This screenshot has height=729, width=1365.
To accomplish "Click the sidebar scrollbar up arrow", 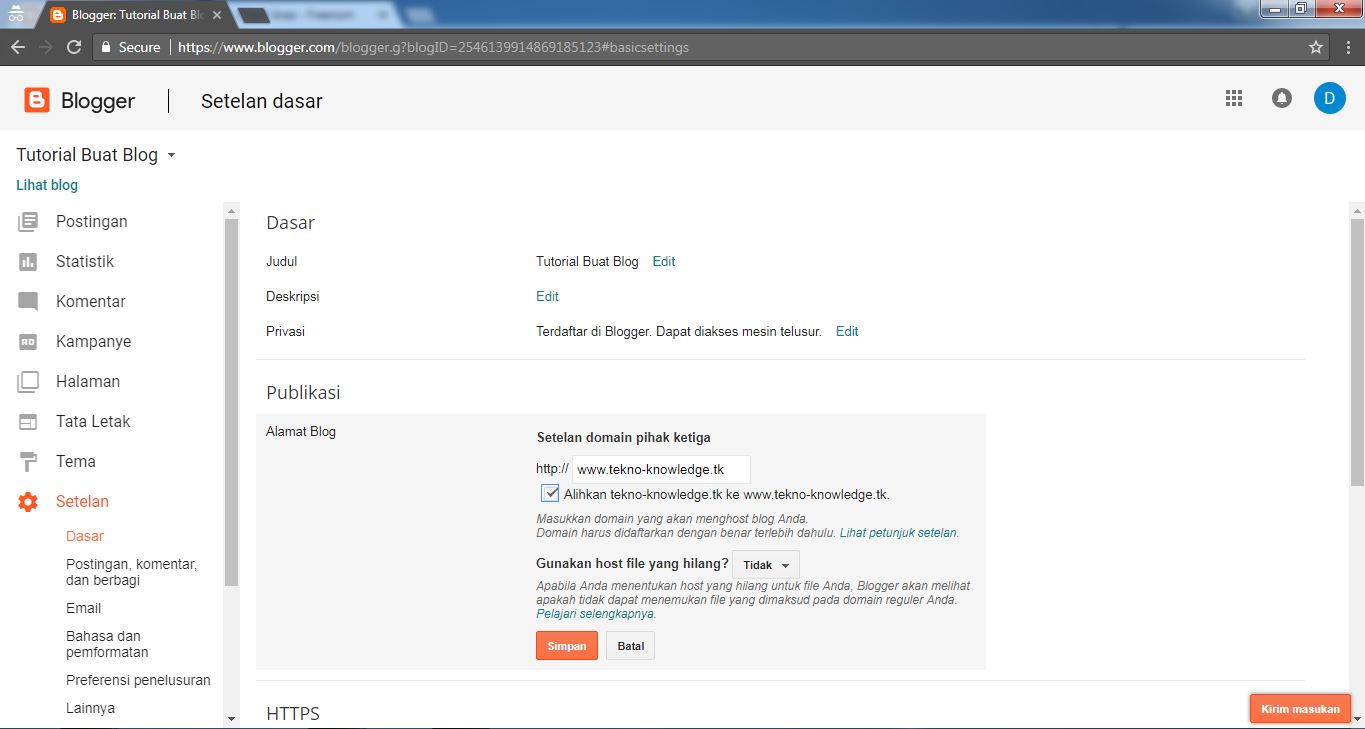I will [x=232, y=211].
